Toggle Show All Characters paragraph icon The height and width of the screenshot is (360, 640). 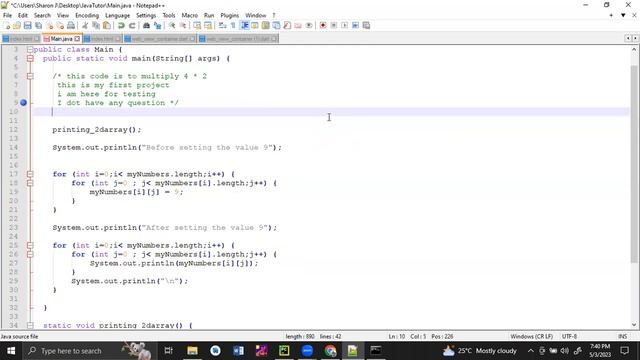click(x=233, y=25)
